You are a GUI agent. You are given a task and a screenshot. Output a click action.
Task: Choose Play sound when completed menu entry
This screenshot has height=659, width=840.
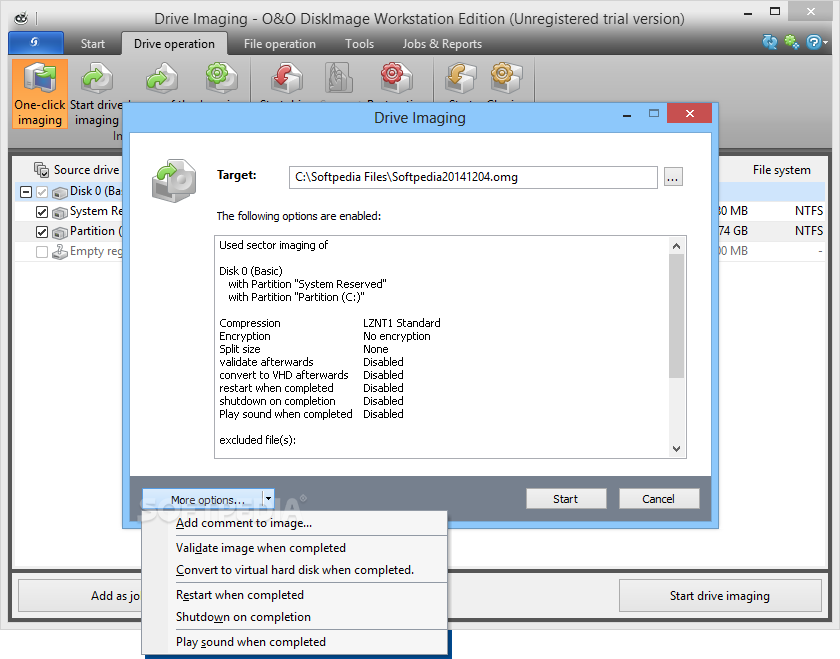[295, 642]
